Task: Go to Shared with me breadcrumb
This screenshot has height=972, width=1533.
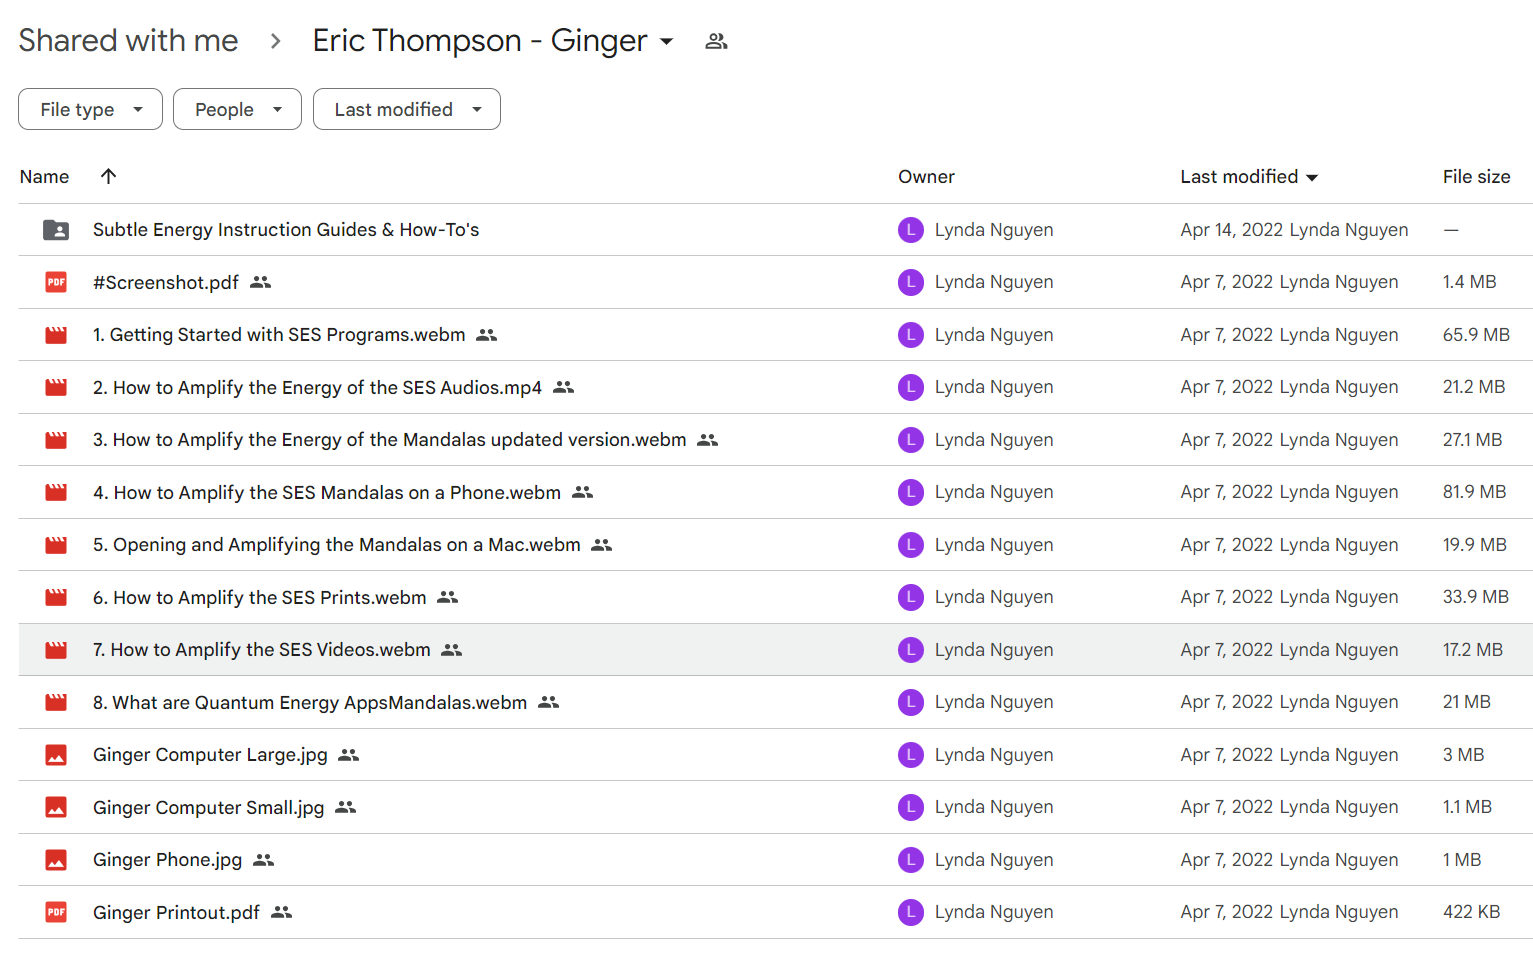Action: click(128, 41)
